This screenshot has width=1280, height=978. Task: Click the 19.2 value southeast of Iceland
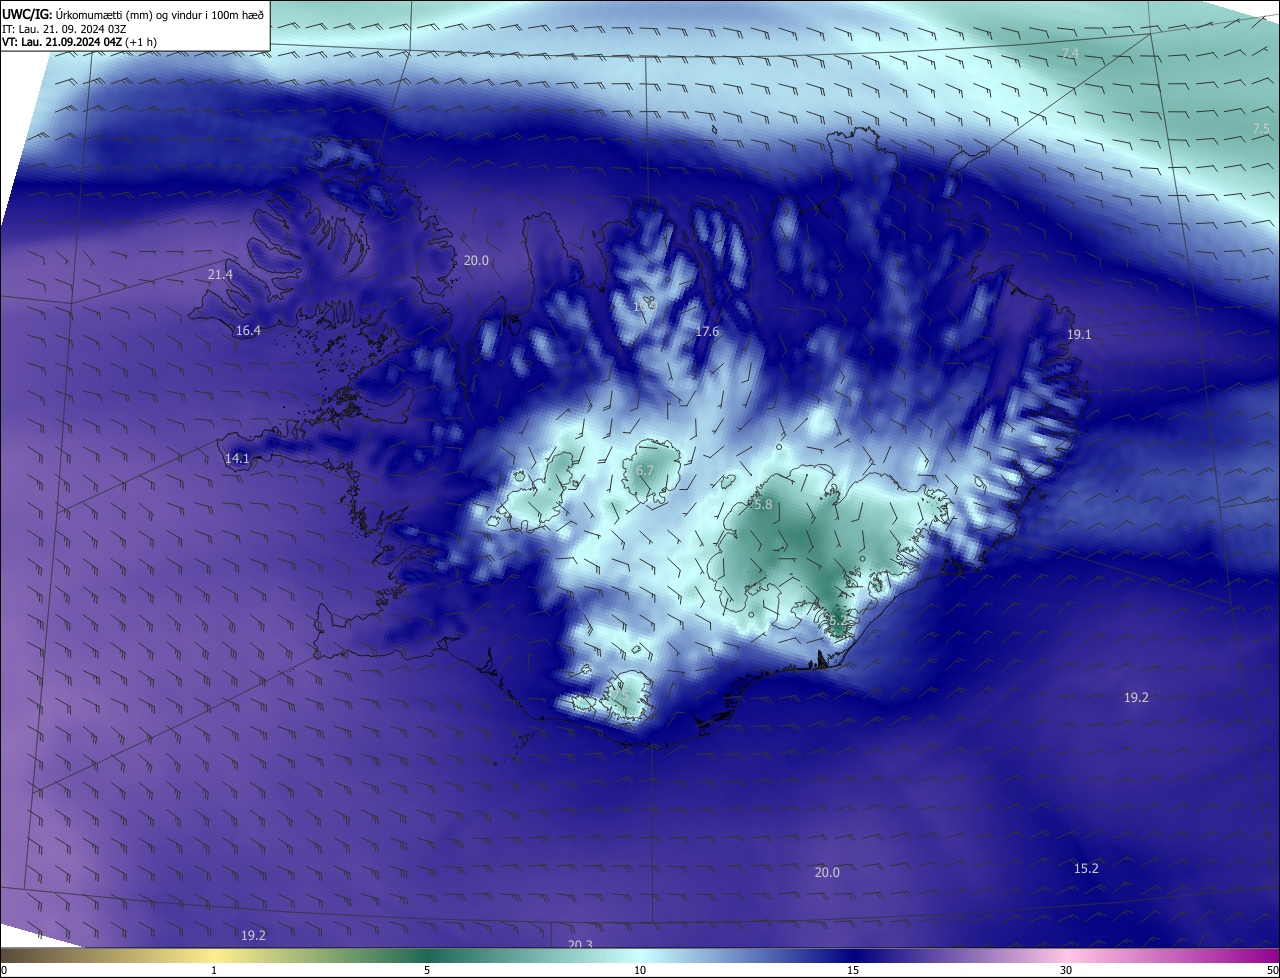(1136, 697)
